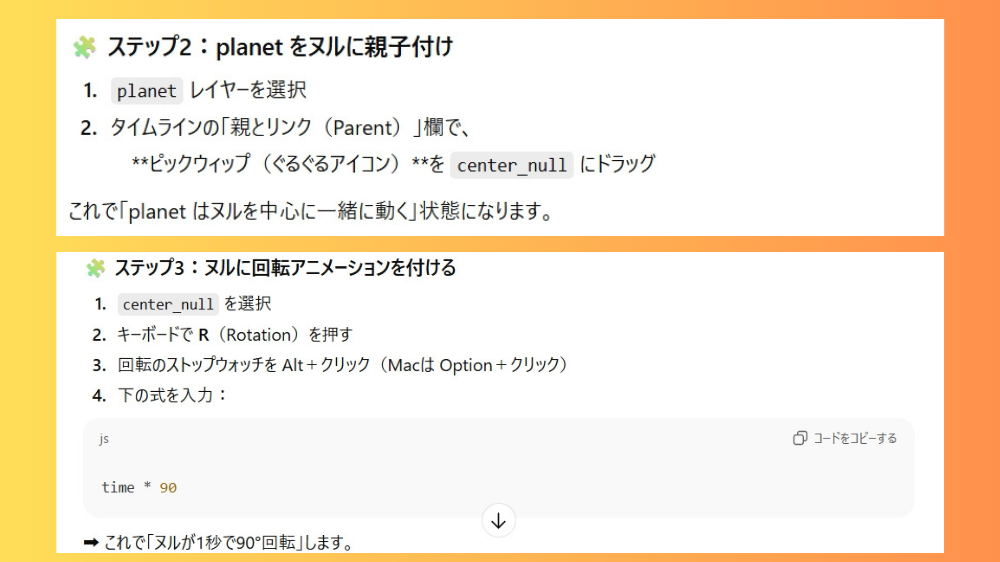This screenshot has height=562, width=1000.
Task: Click the copy icon in the code block
Action: click(800, 438)
